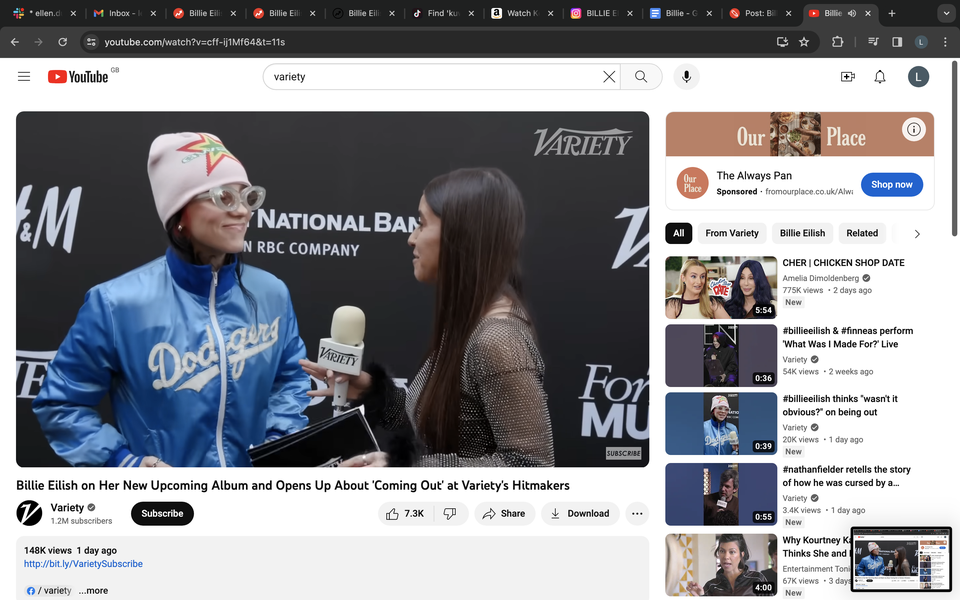This screenshot has width=960, height=600.
Task: Click the main video player
Action: tap(332, 289)
